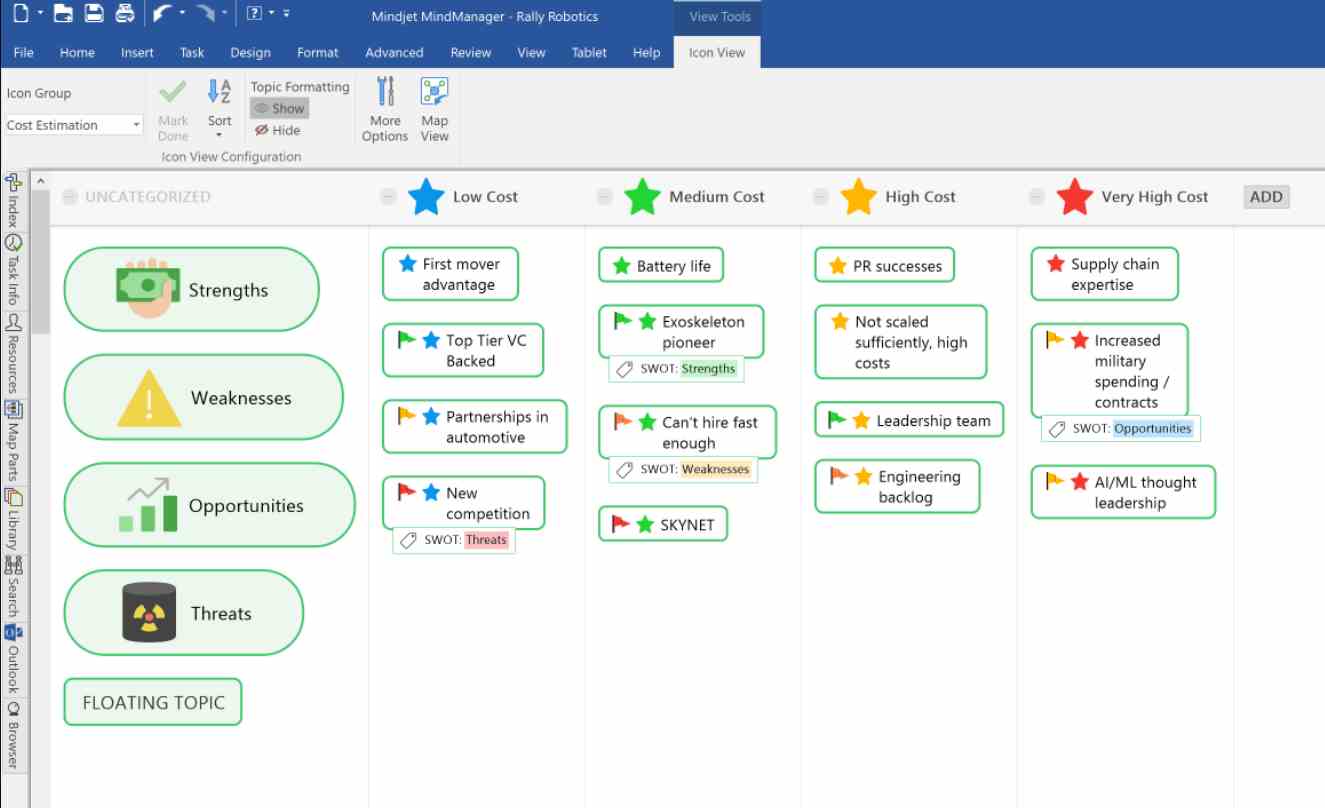This screenshot has height=808, width=1325.
Task: Select the Engineering backlog topic
Action: 897,487
